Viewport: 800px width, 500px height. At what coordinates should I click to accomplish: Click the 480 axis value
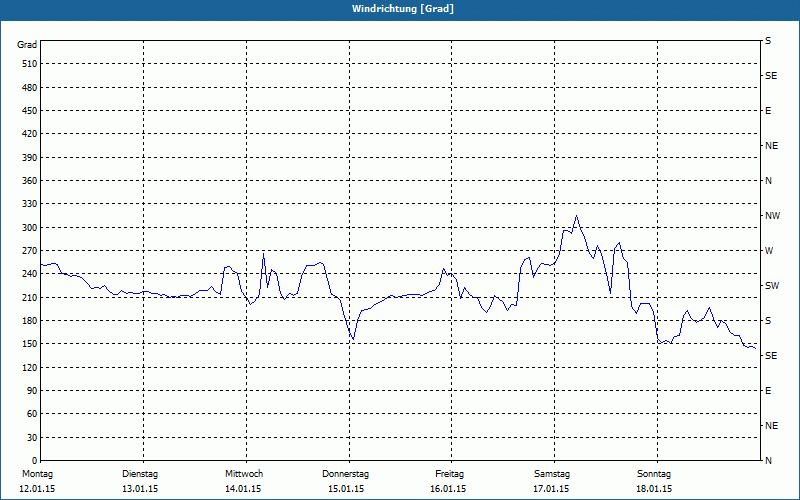point(30,87)
